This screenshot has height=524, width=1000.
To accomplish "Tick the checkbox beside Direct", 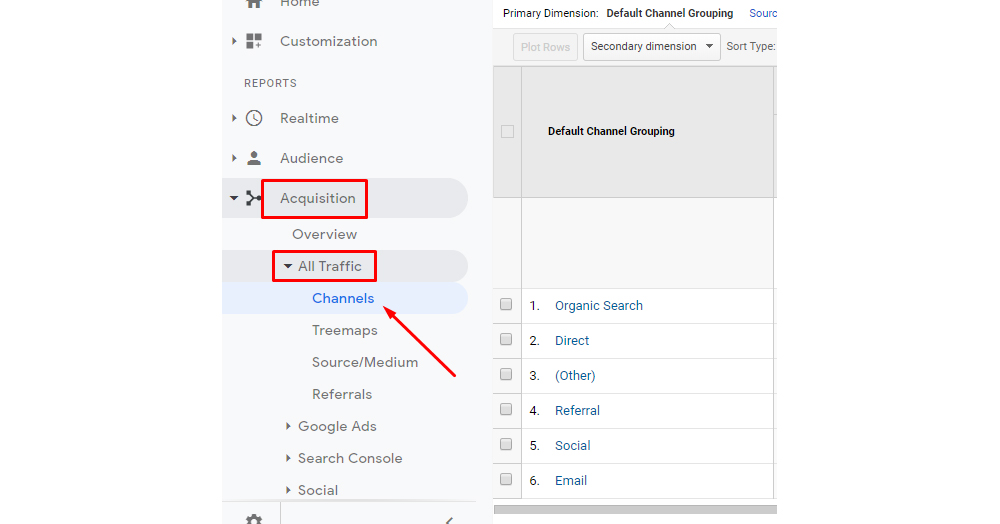I will point(506,340).
